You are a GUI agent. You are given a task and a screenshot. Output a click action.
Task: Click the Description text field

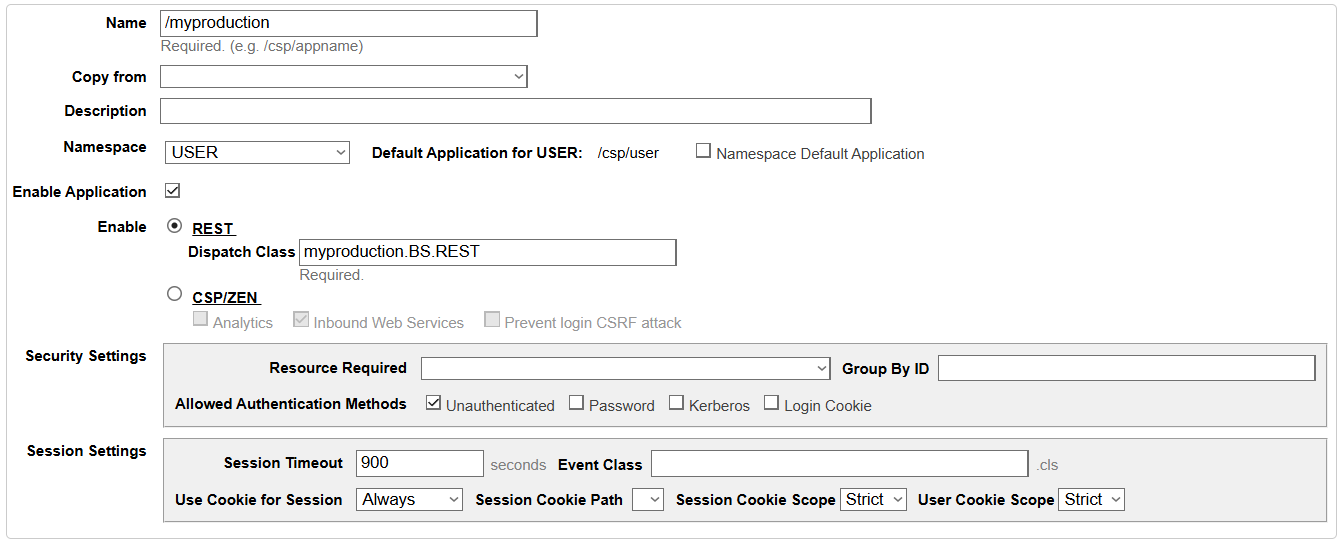point(515,111)
